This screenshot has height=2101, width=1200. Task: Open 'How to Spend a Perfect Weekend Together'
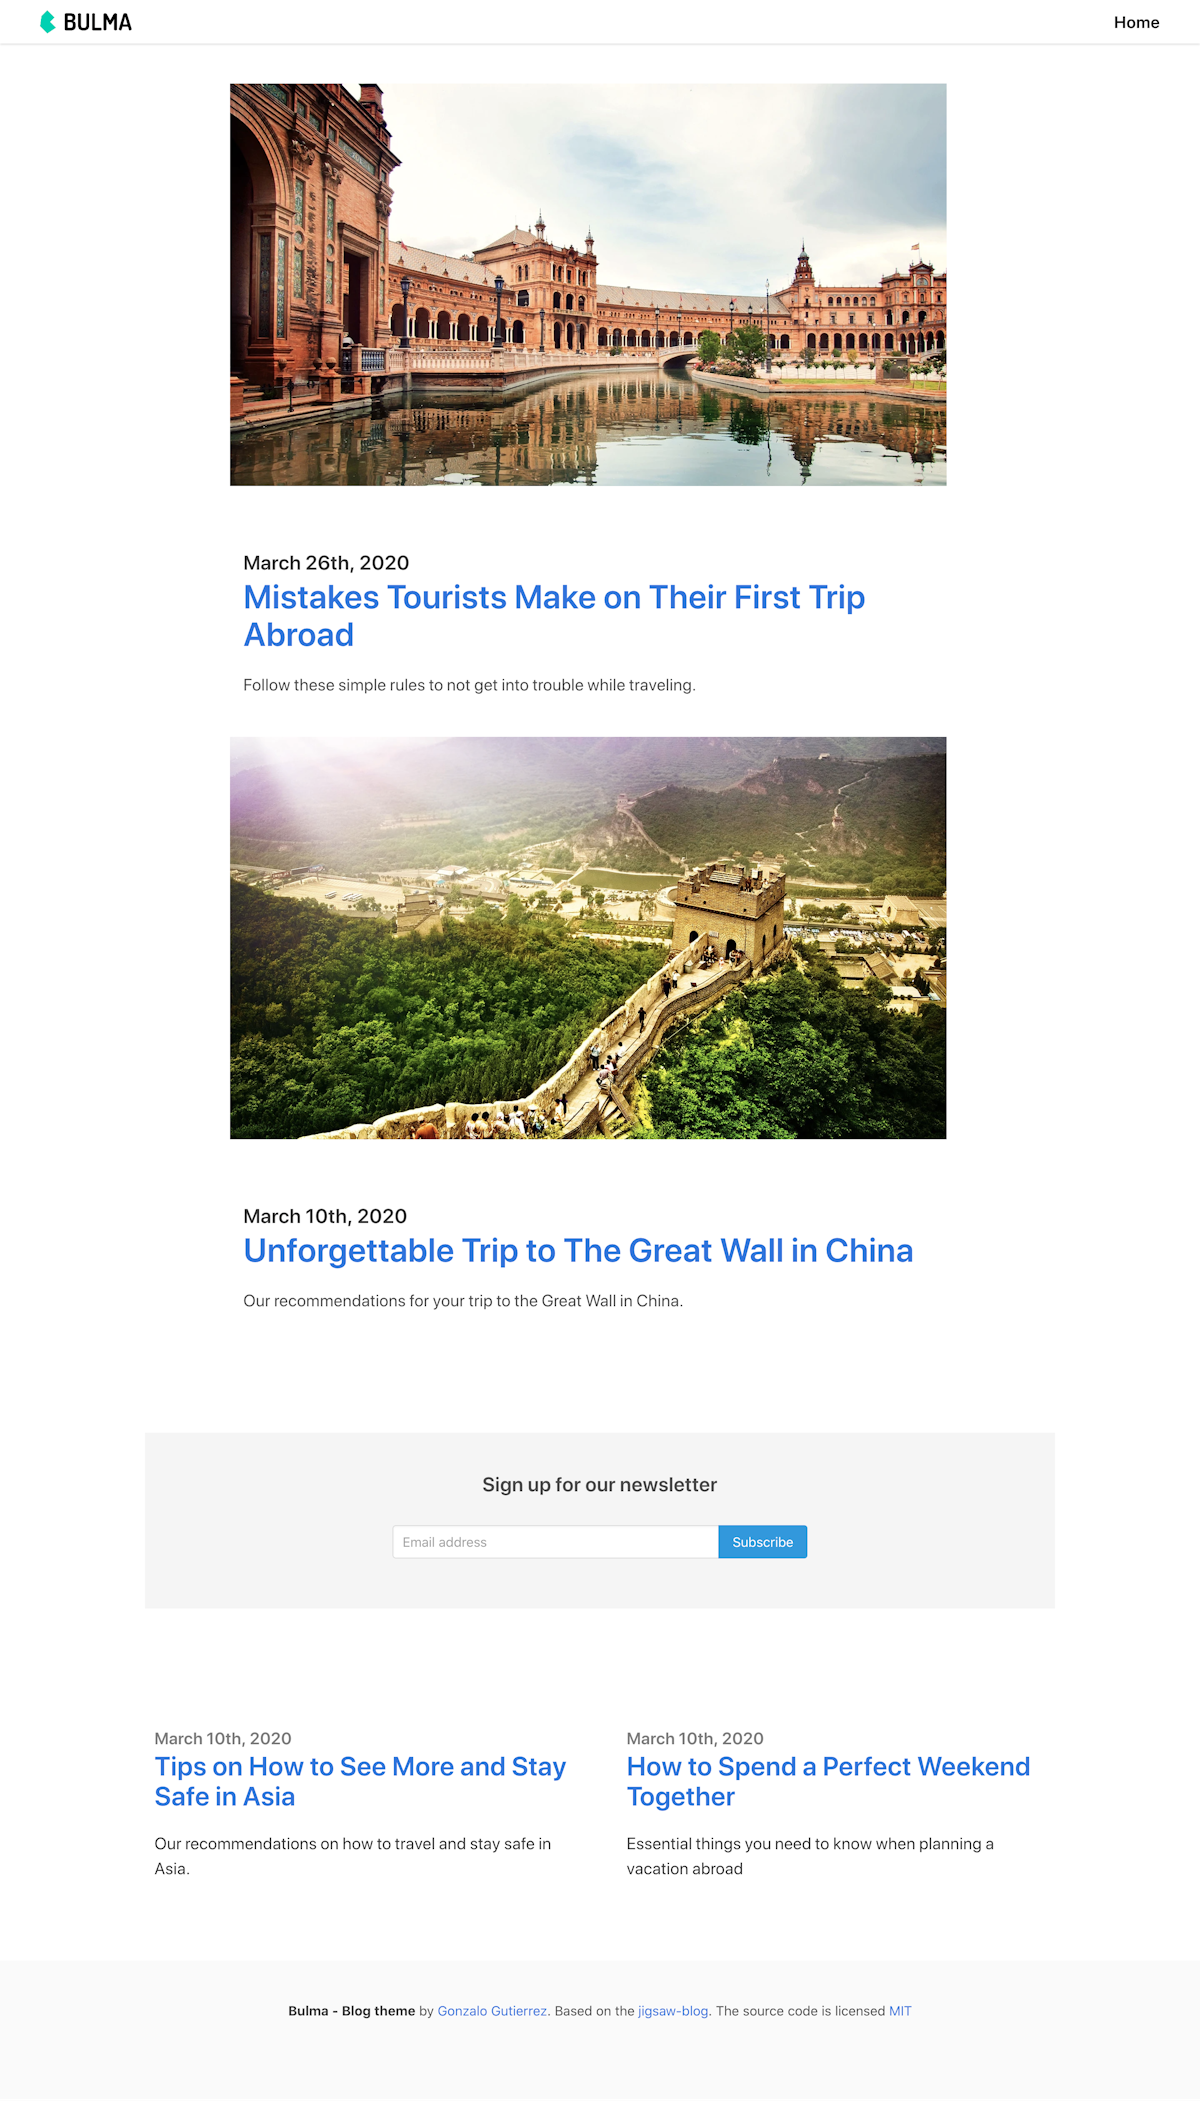(x=828, y=1782)
